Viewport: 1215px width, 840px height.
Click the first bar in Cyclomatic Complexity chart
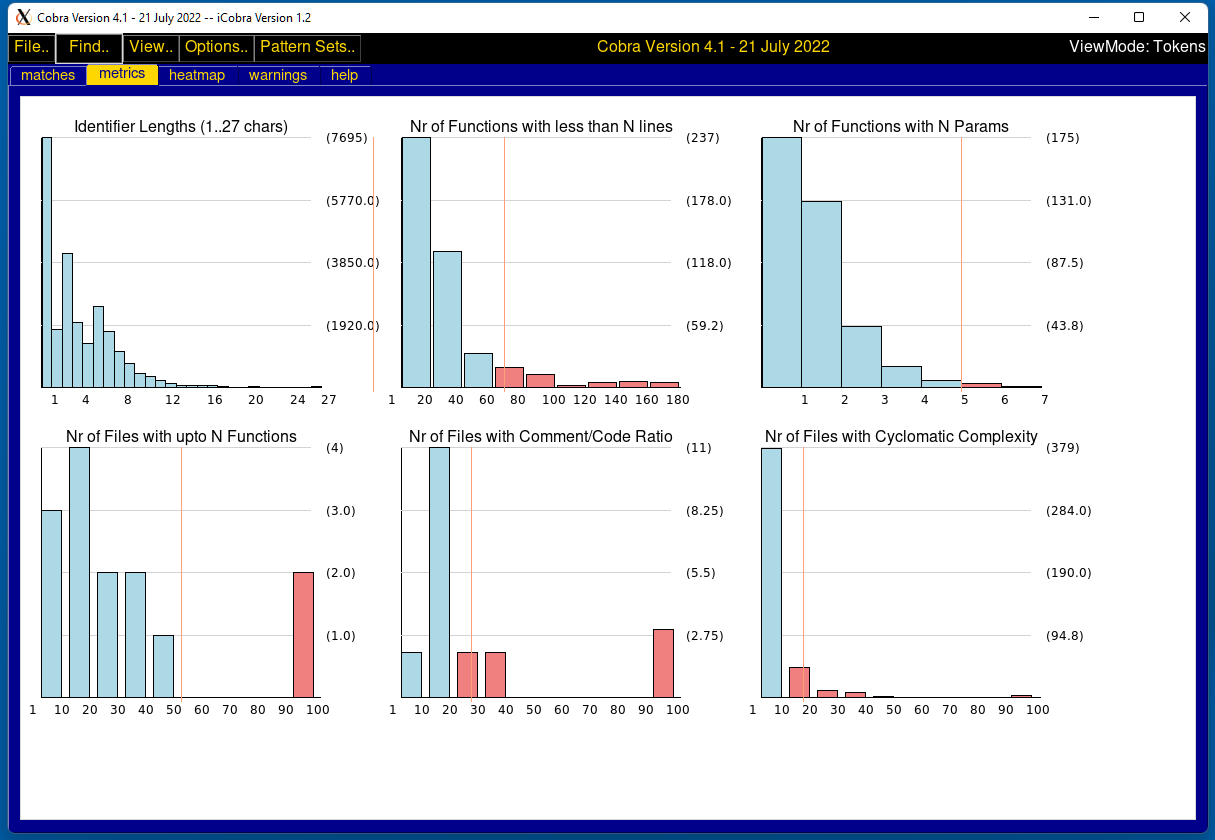tap(771, 572)
